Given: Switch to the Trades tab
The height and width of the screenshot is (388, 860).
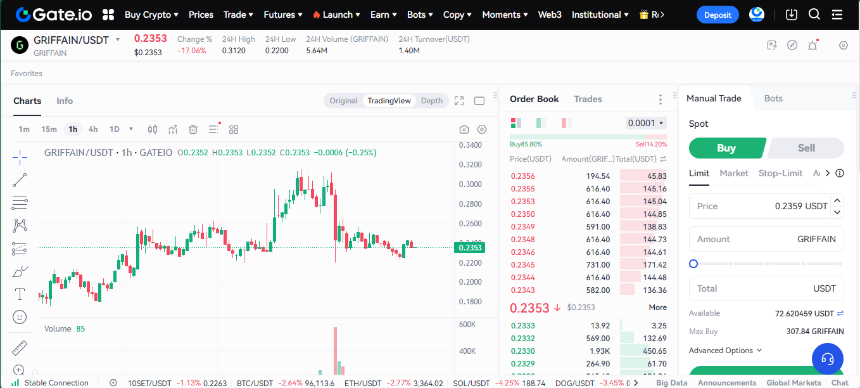Looking at the screenshot, I should pyautogui.click(x=588, y=99).
